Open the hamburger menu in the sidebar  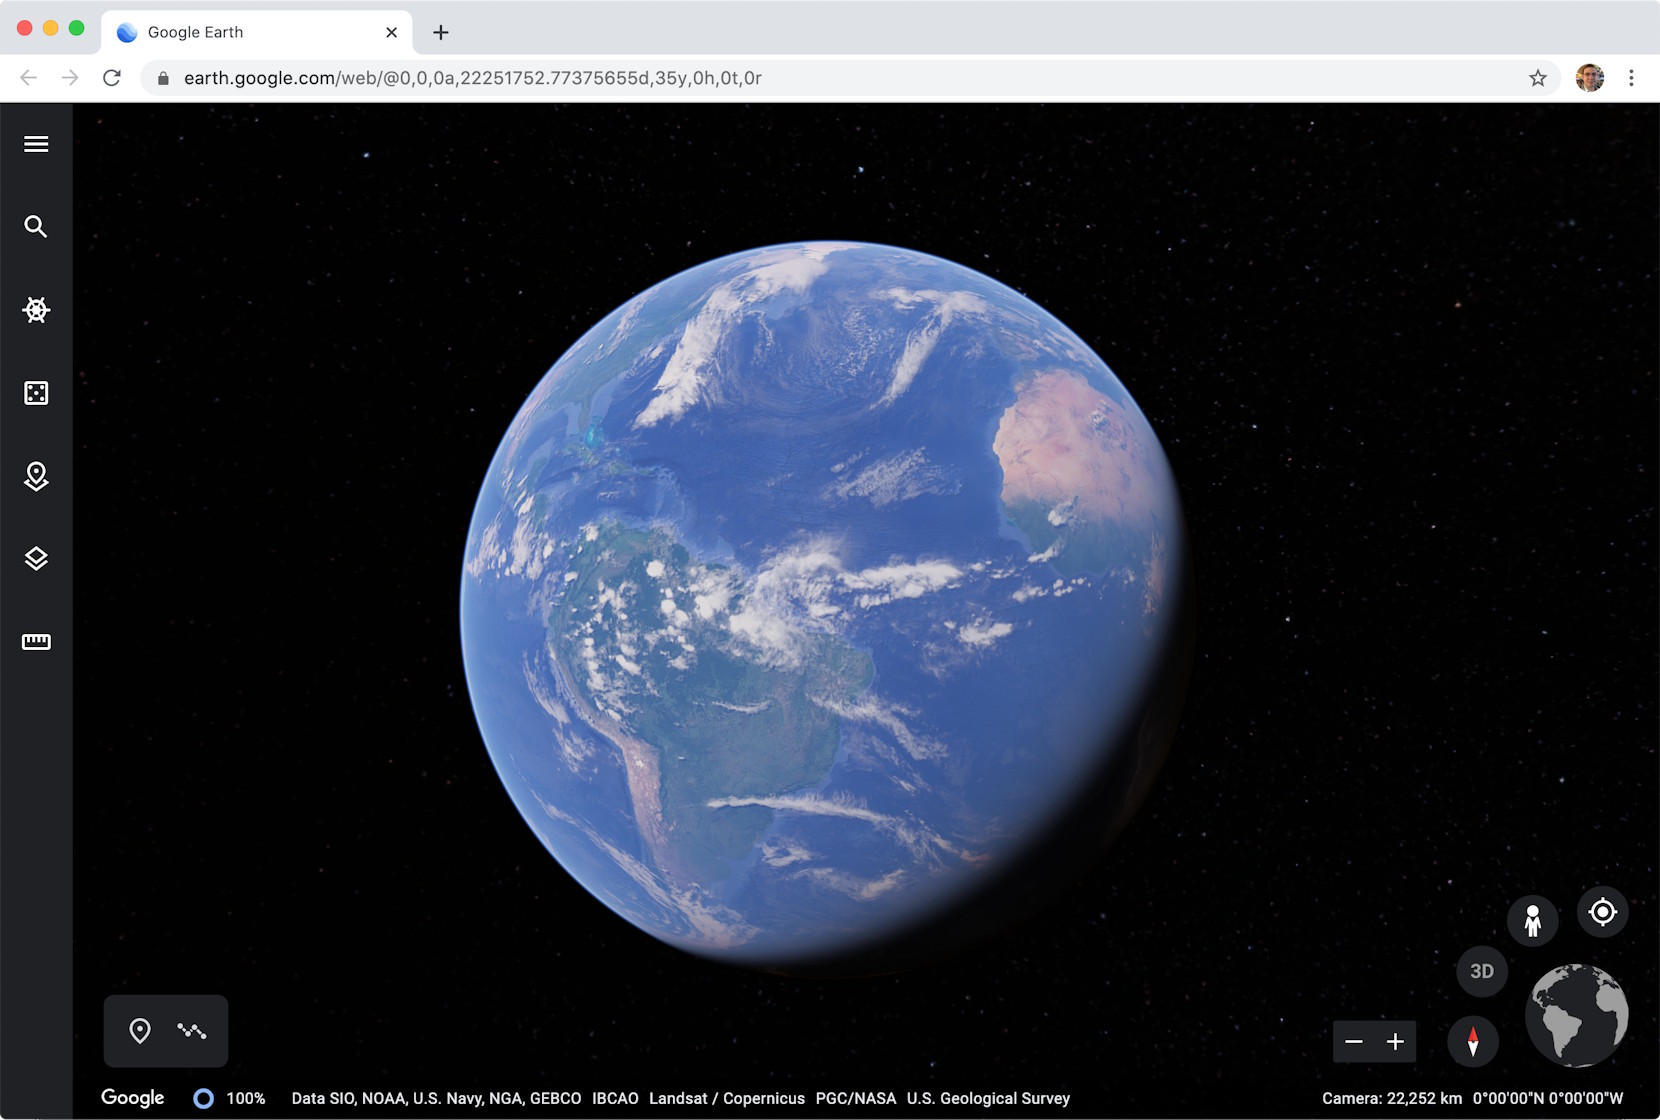click(36, 144)
